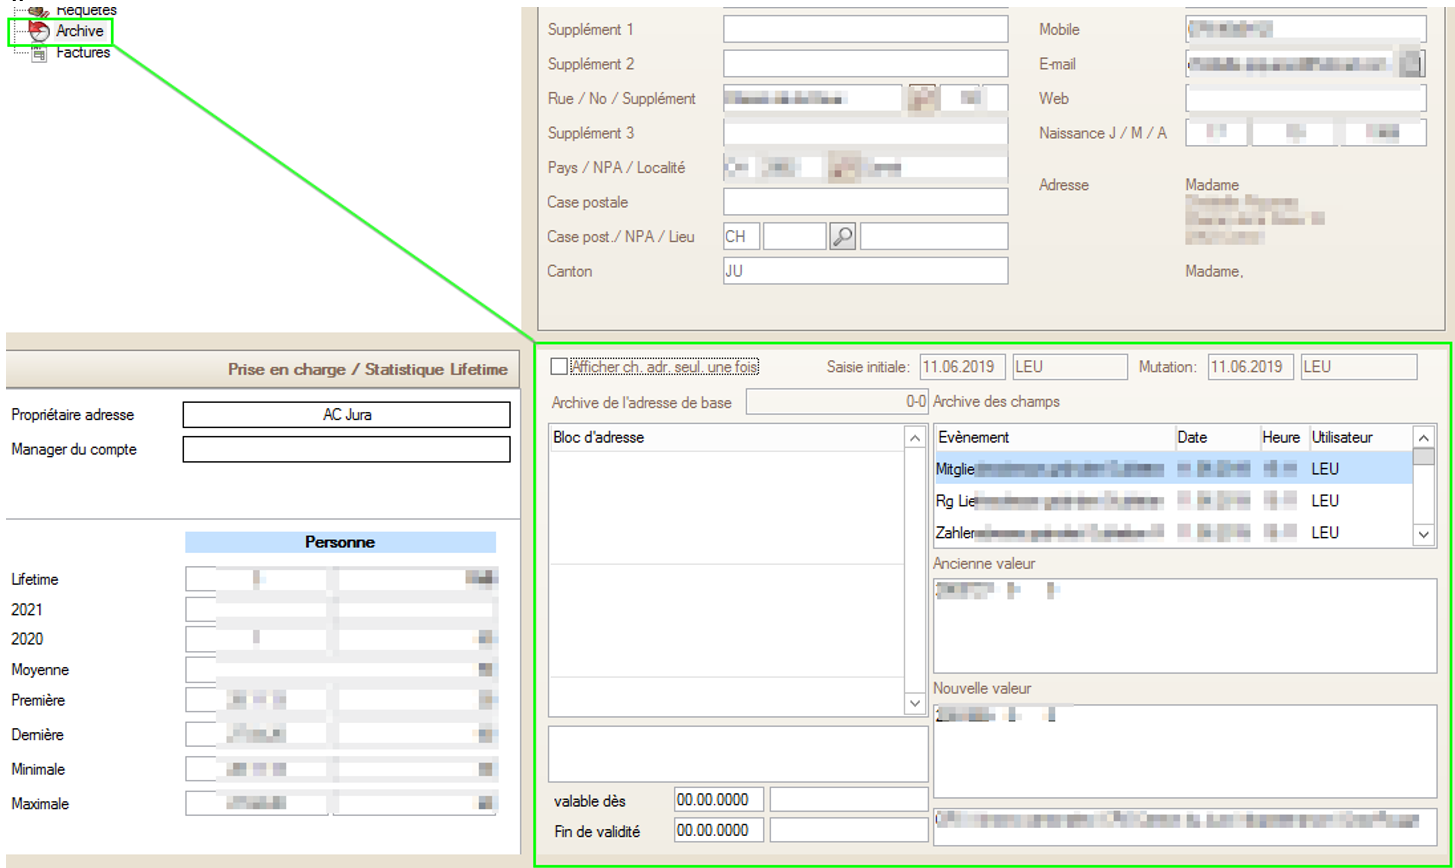
Task: Click the text field right of valable dès date
Action: [x=849, y=799]
